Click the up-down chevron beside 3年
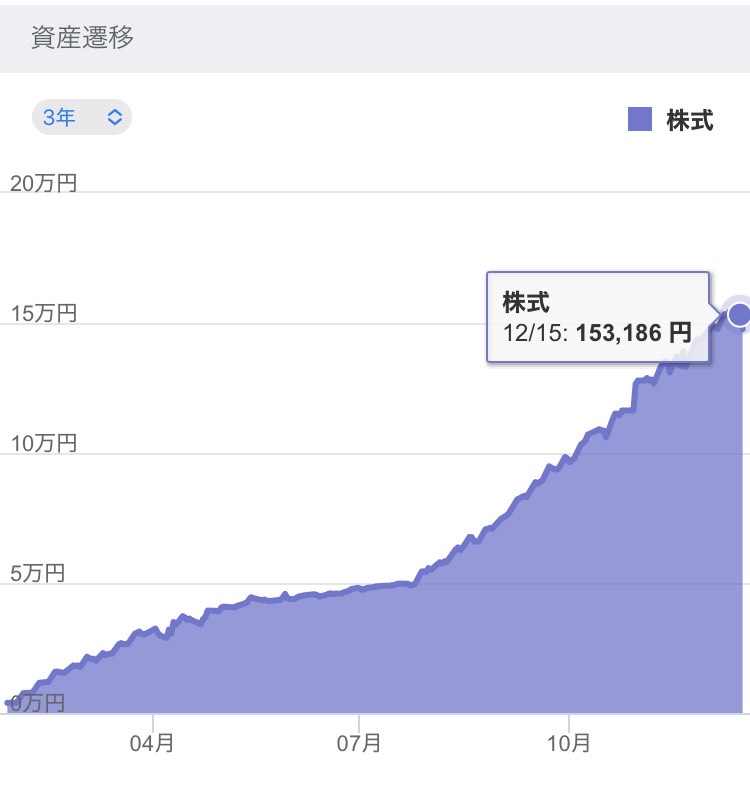Viewport: 750px width, 800px height. (114, 117)
